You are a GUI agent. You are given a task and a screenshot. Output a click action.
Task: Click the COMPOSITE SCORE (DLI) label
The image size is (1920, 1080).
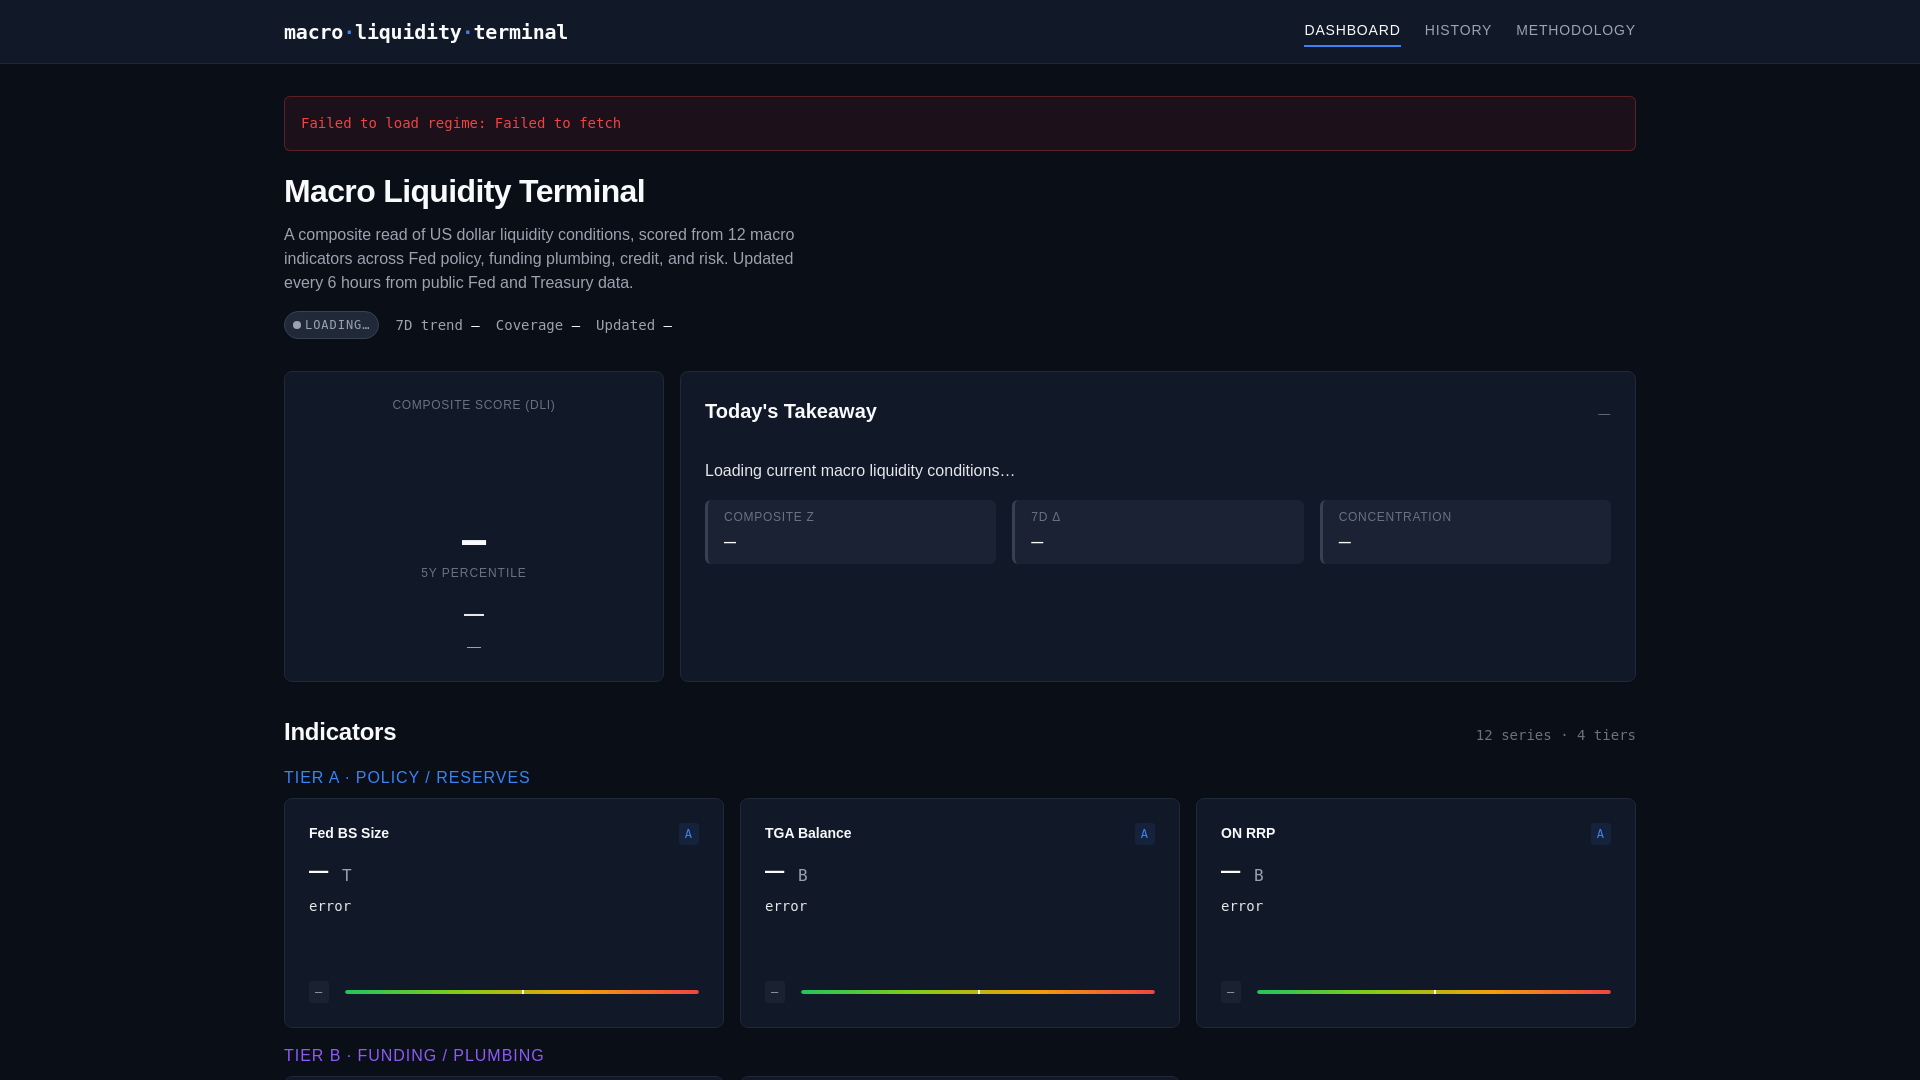point(474,405)
